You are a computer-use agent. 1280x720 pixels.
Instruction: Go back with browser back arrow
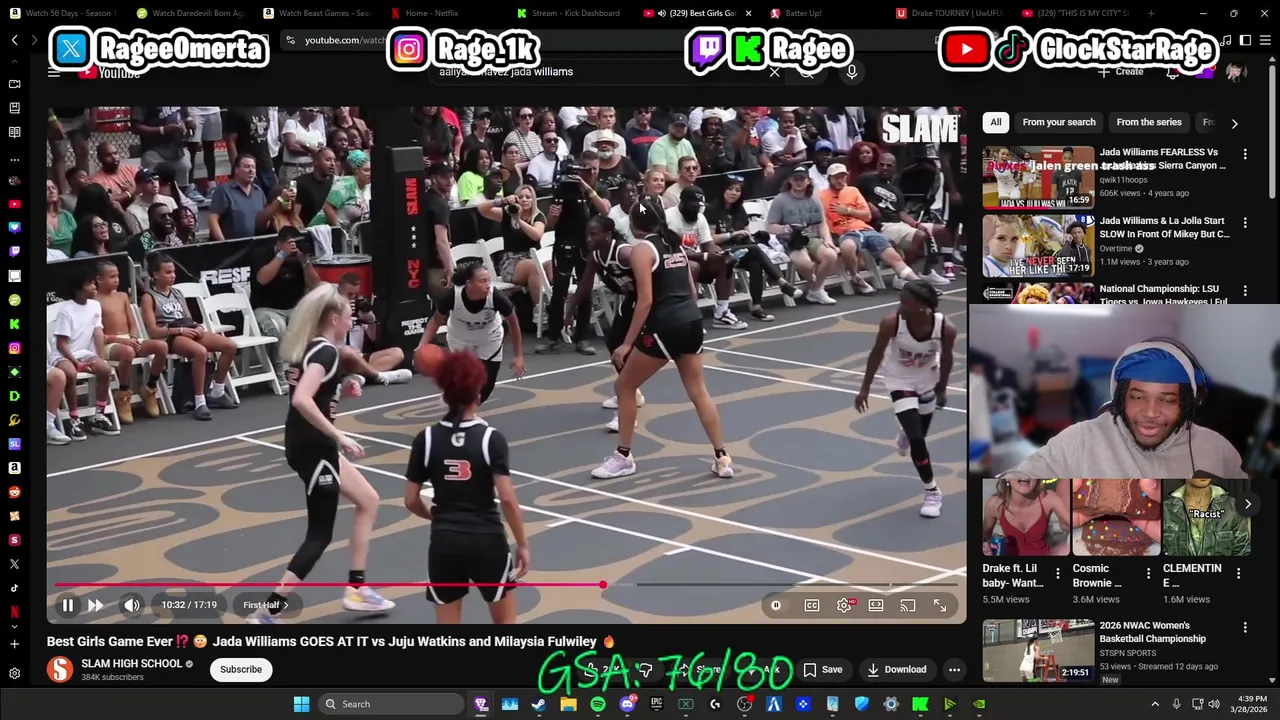pos(14,40)
